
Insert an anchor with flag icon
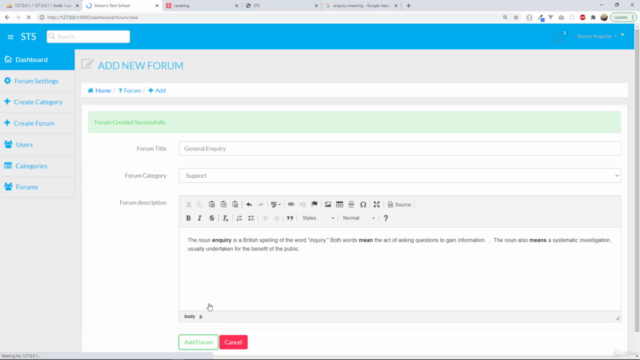[314, 204]
